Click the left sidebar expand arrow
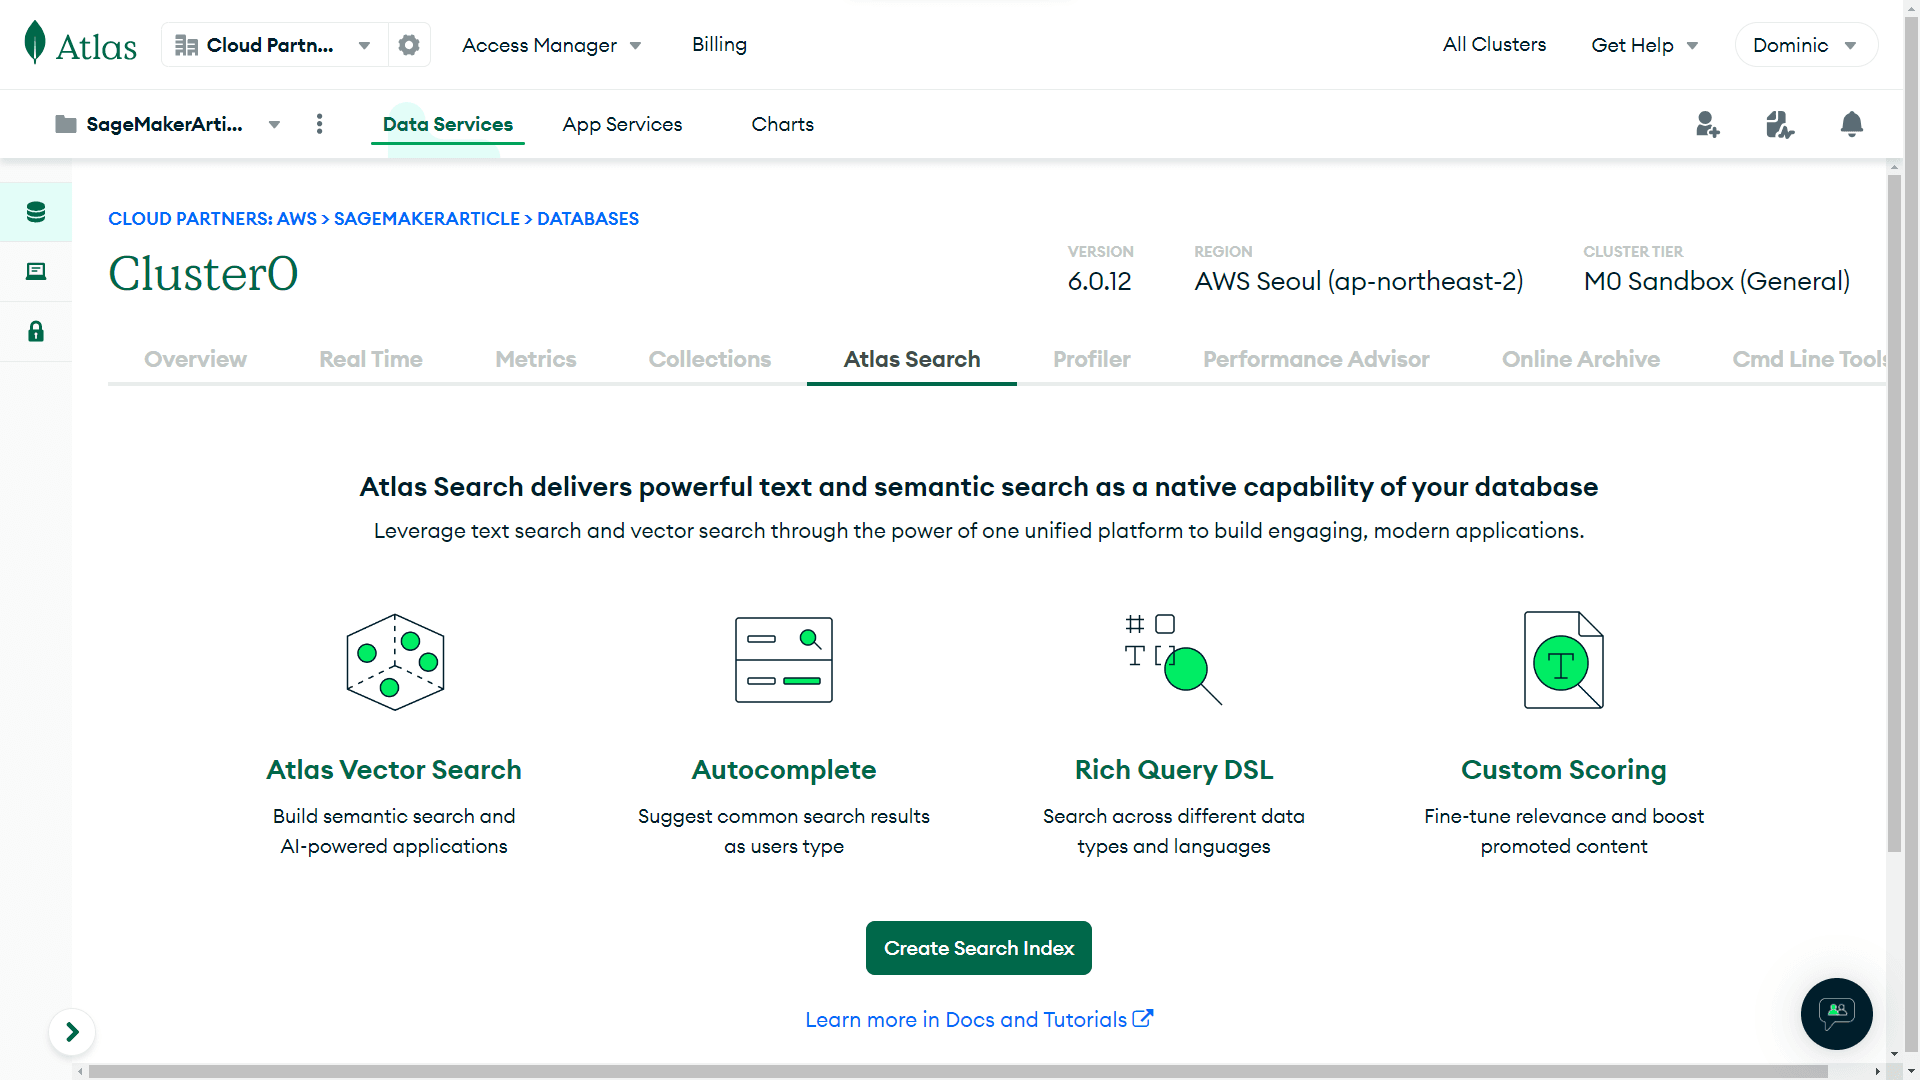 point(73,1033)
